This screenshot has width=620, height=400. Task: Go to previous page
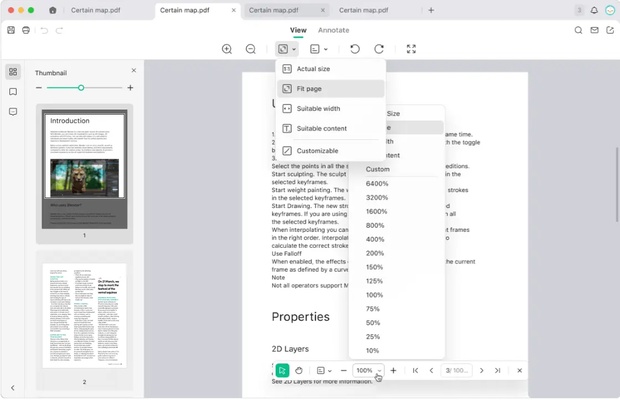pyautogui.click(x=431, y=370)
